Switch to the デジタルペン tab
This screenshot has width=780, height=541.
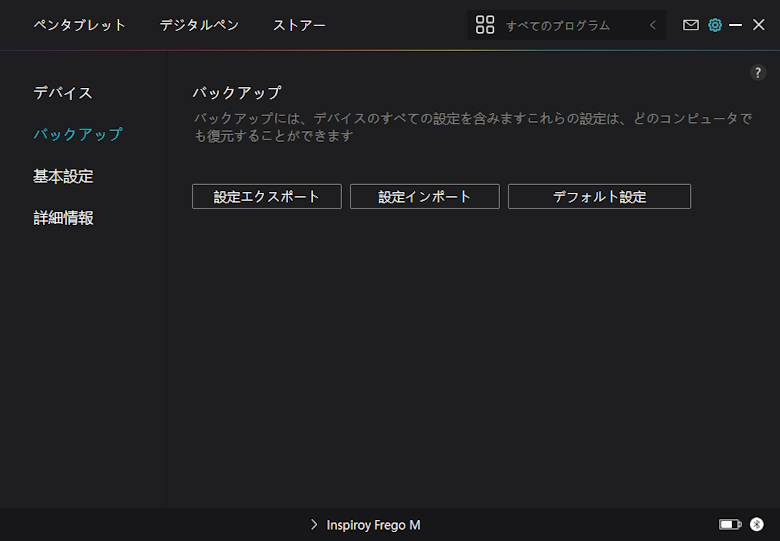[x=199, y=25]
